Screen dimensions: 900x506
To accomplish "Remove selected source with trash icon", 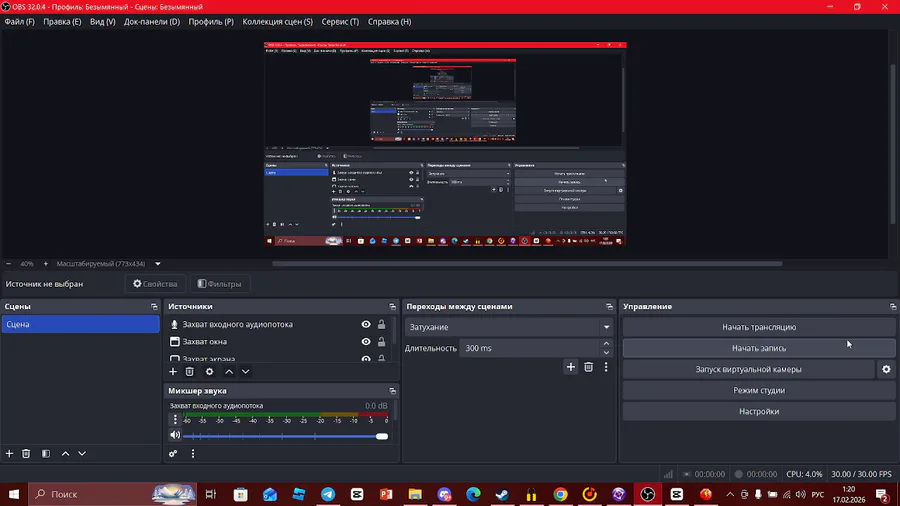I will pyautogui.click(x=189, y=372).
